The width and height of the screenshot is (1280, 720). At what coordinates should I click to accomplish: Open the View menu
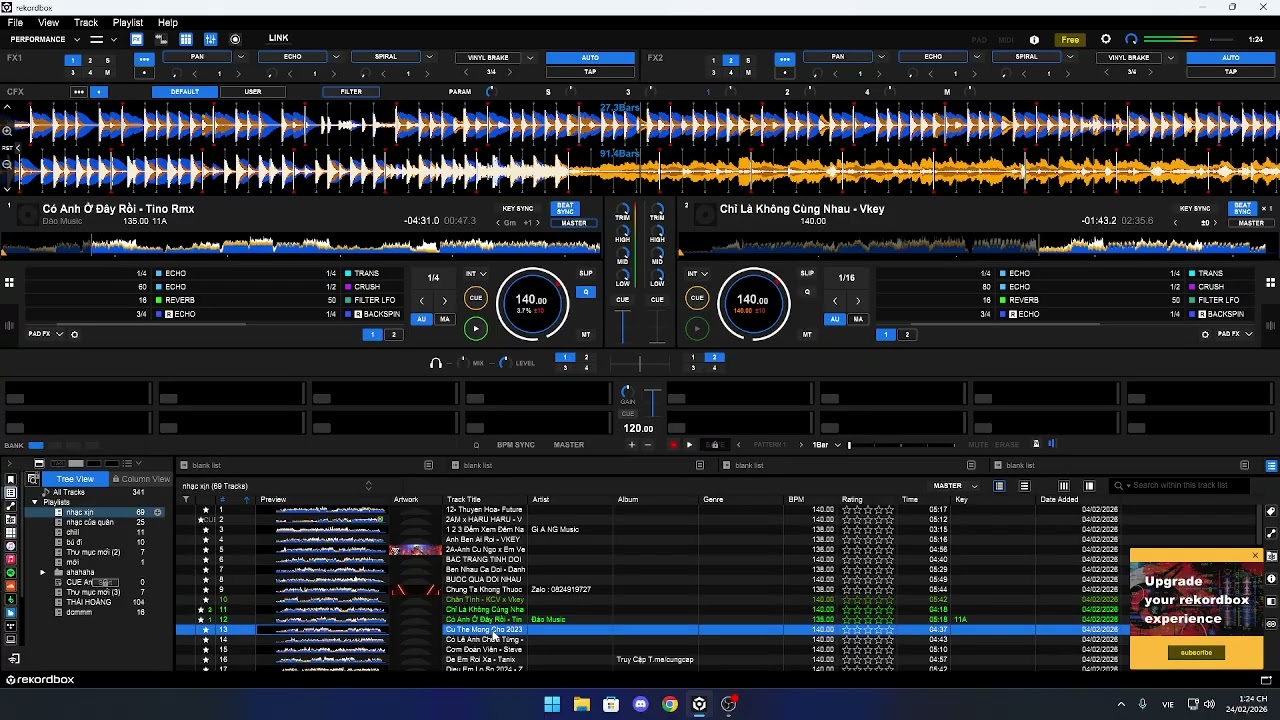coord(48,22)
